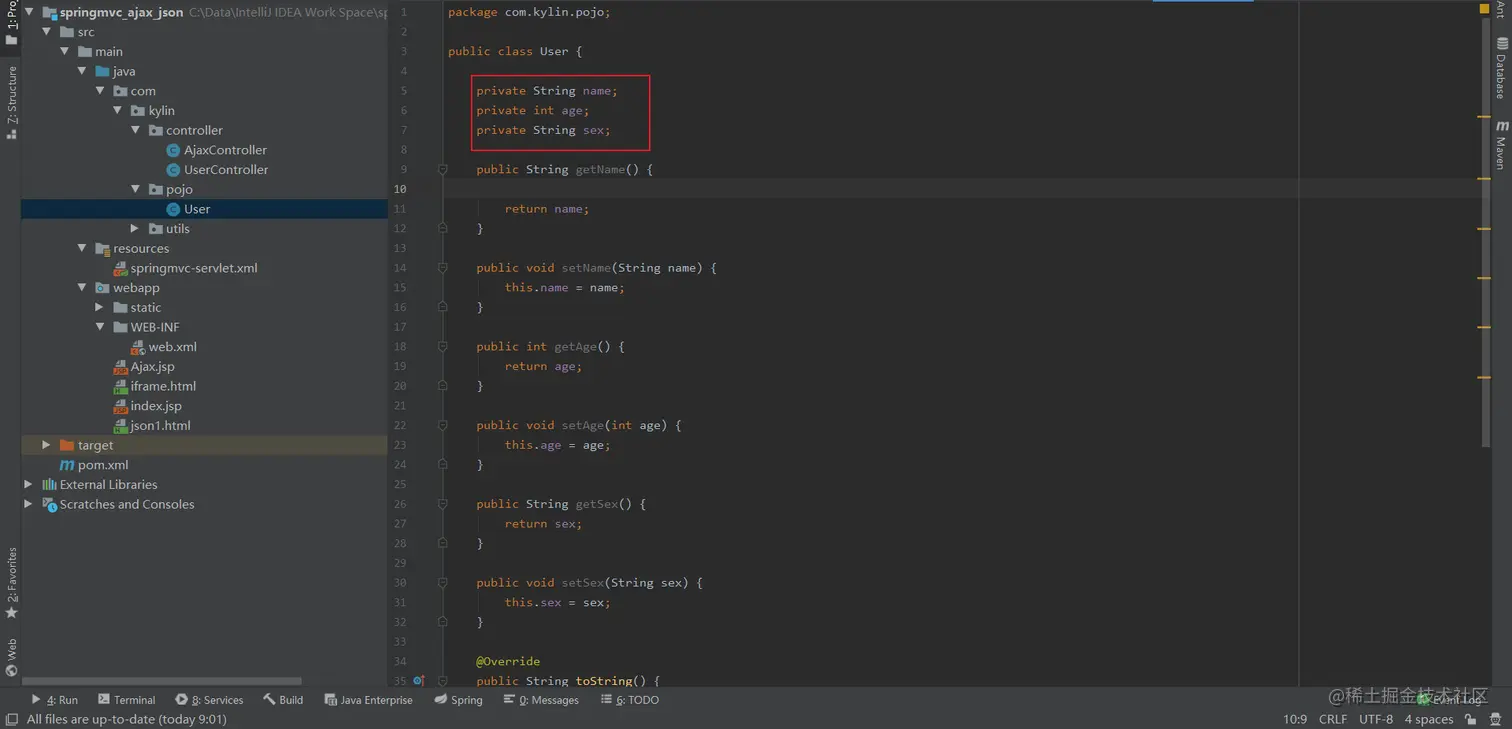The height and width of the screenshot is (729, 1512).
Task: Toggle code folding of setSex() at line 30
Action: pyautogui.click(x=443, y=583)
